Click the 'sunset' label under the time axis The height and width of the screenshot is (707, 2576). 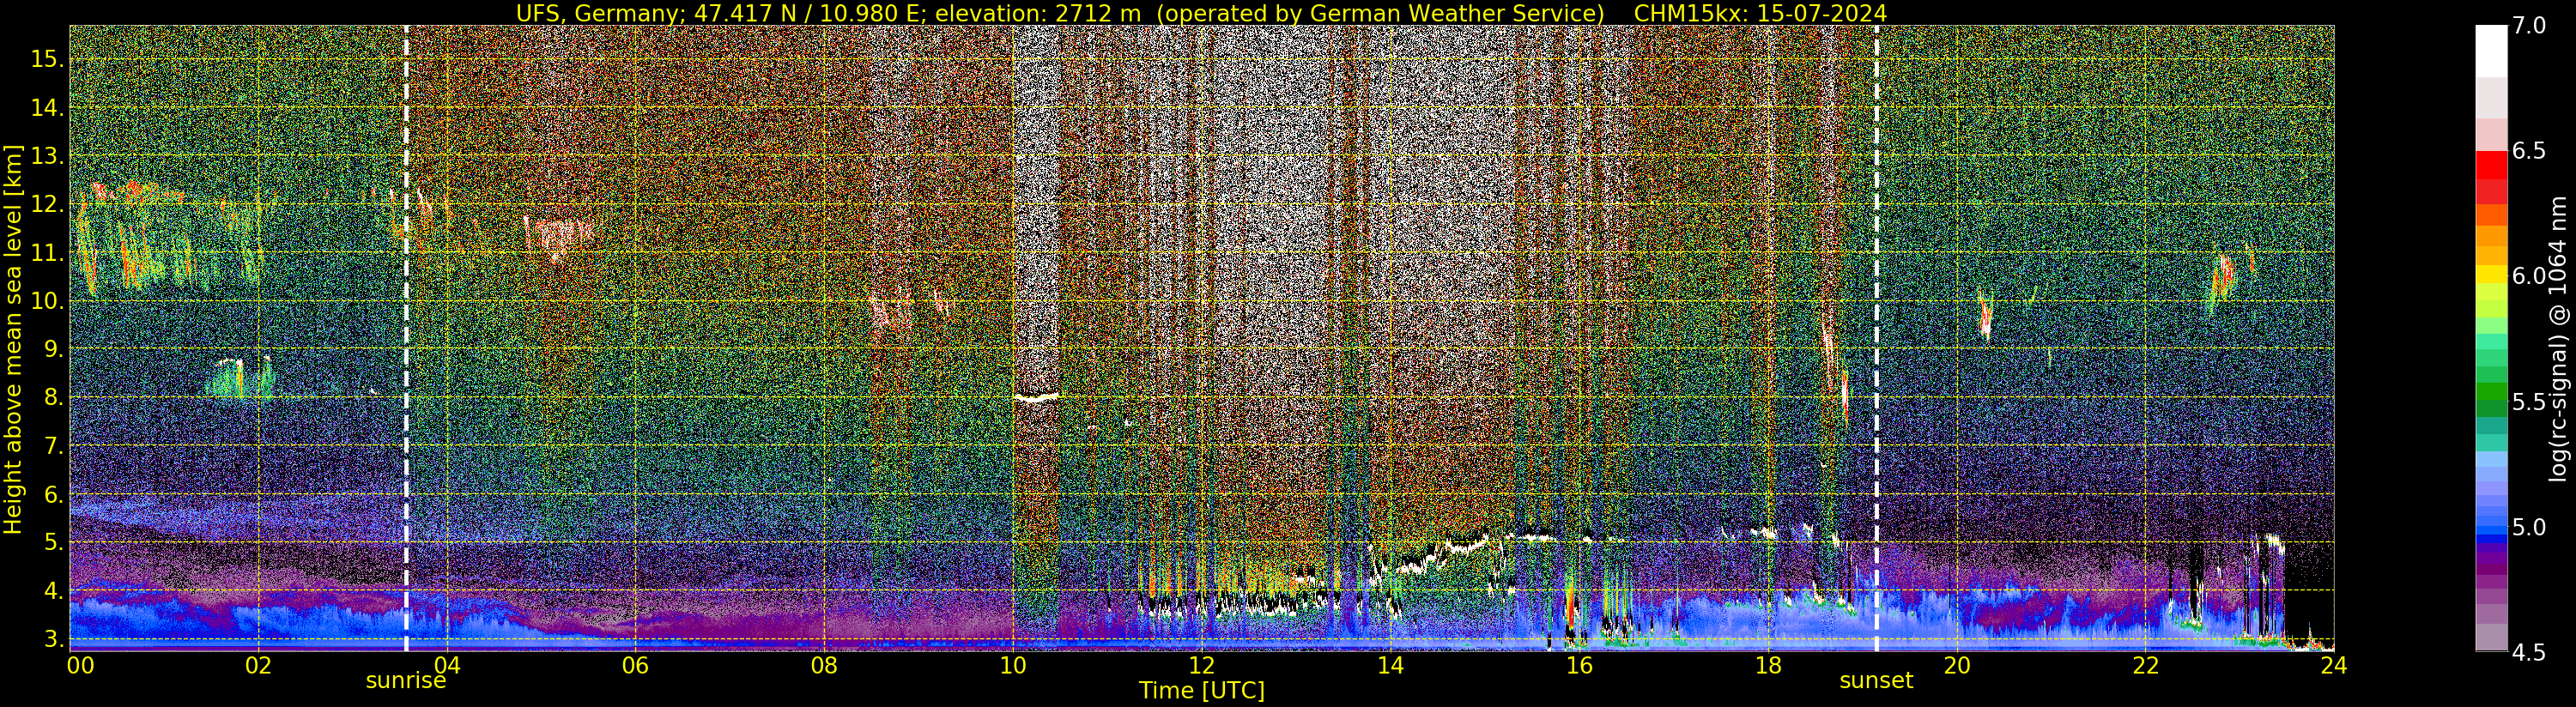[x=1876, y=681]
